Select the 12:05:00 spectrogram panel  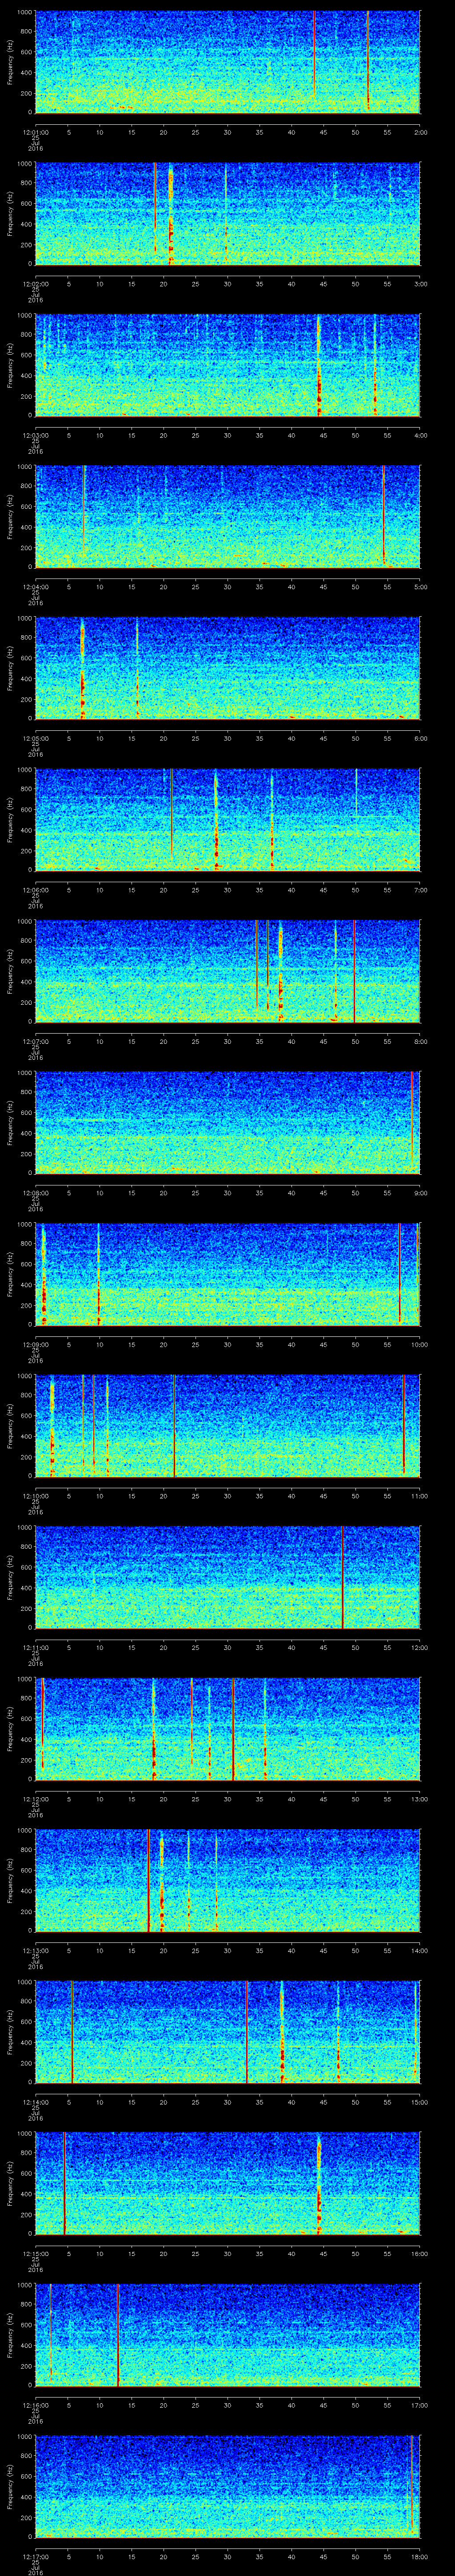228,668
